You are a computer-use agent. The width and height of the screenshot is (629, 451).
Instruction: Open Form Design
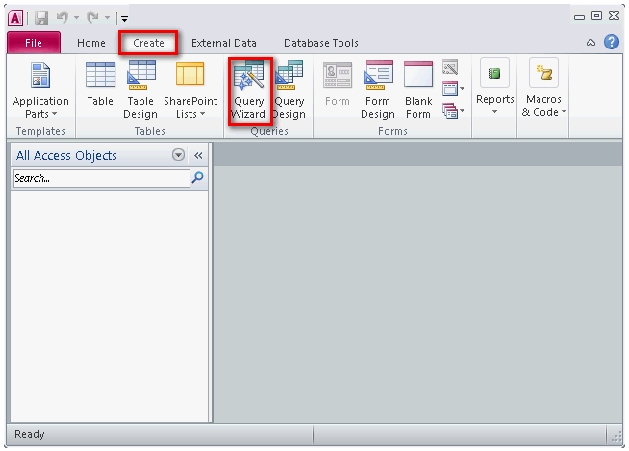(377, 90)
